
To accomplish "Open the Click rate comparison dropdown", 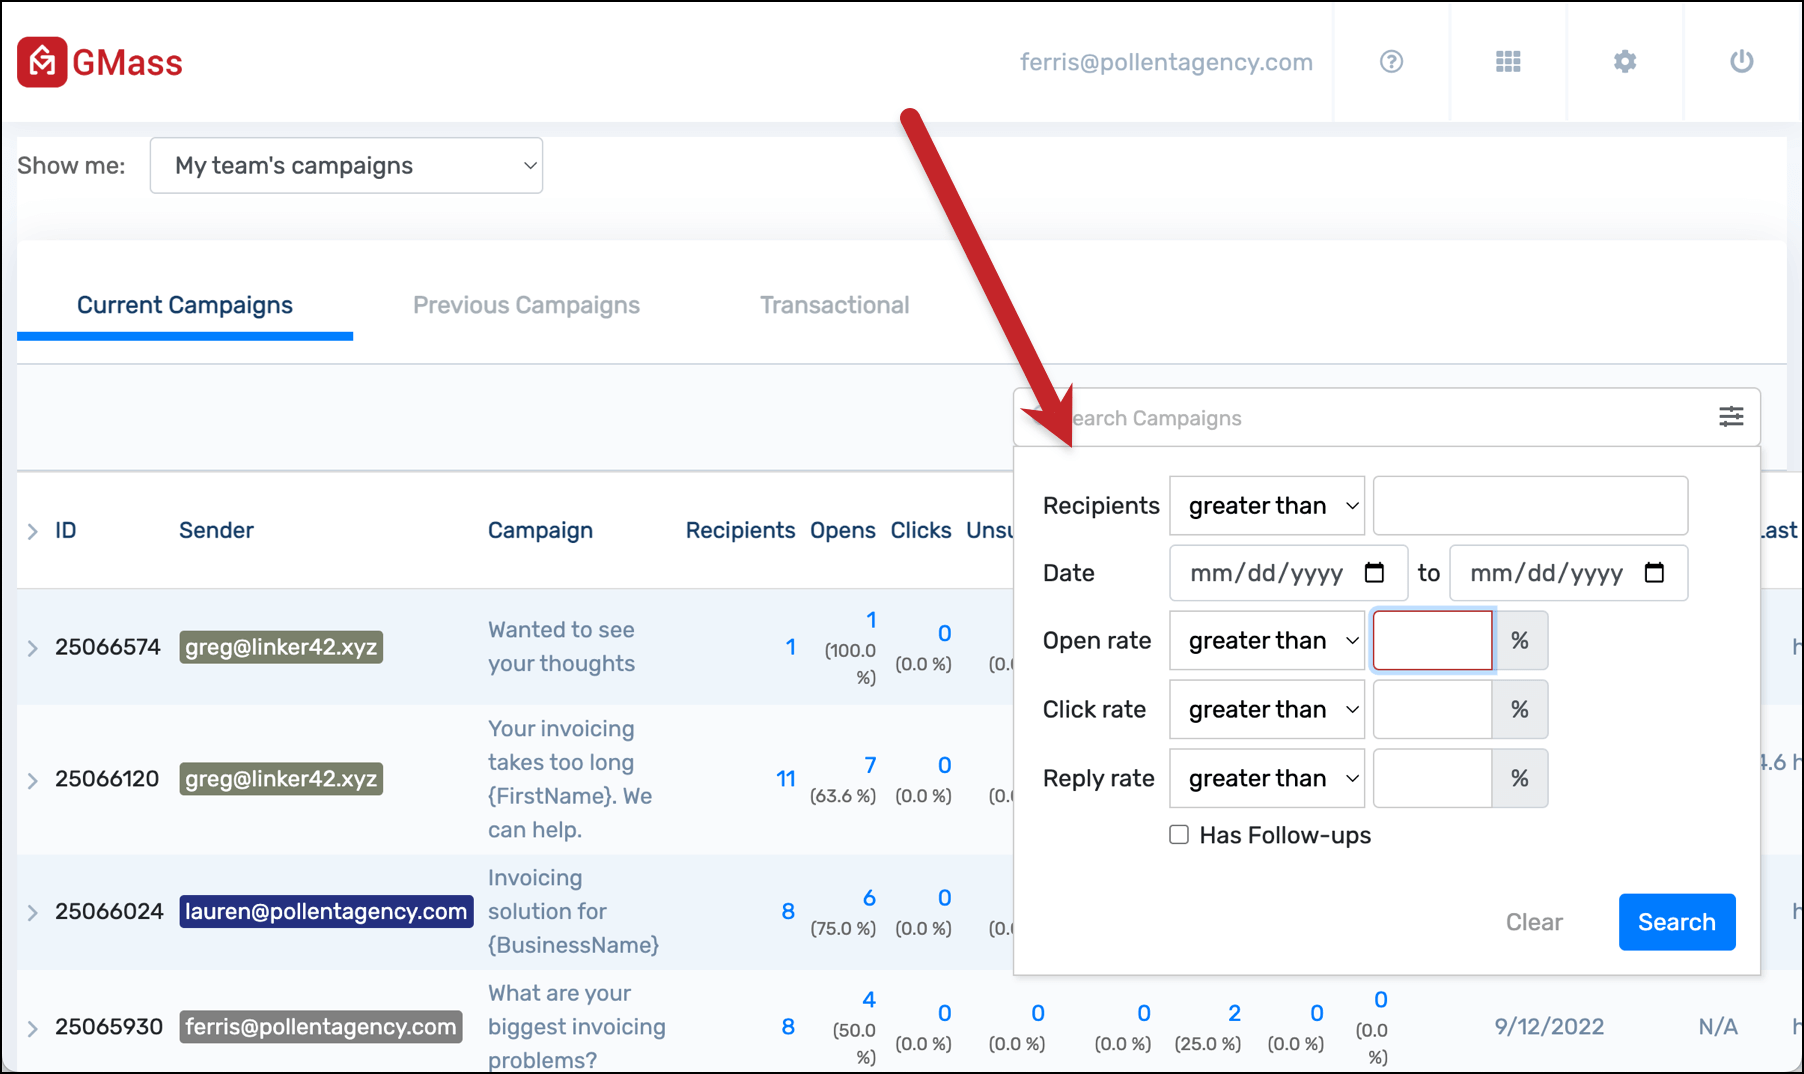I will [1267, 710].
